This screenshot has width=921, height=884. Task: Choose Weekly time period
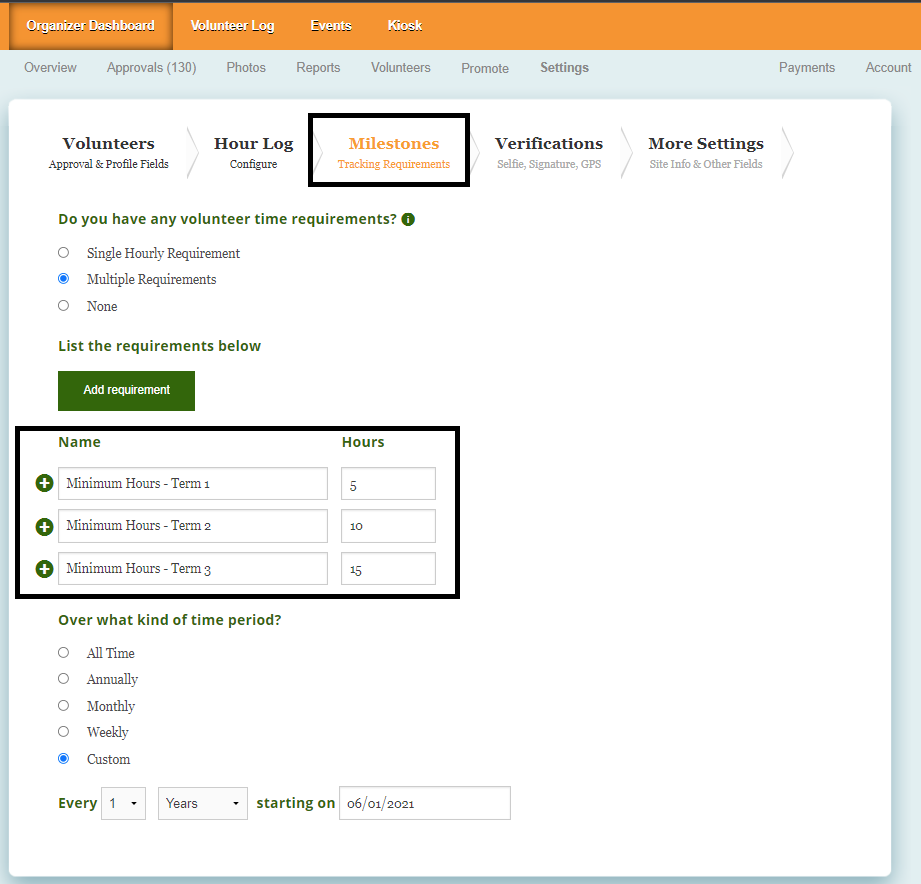63,731
